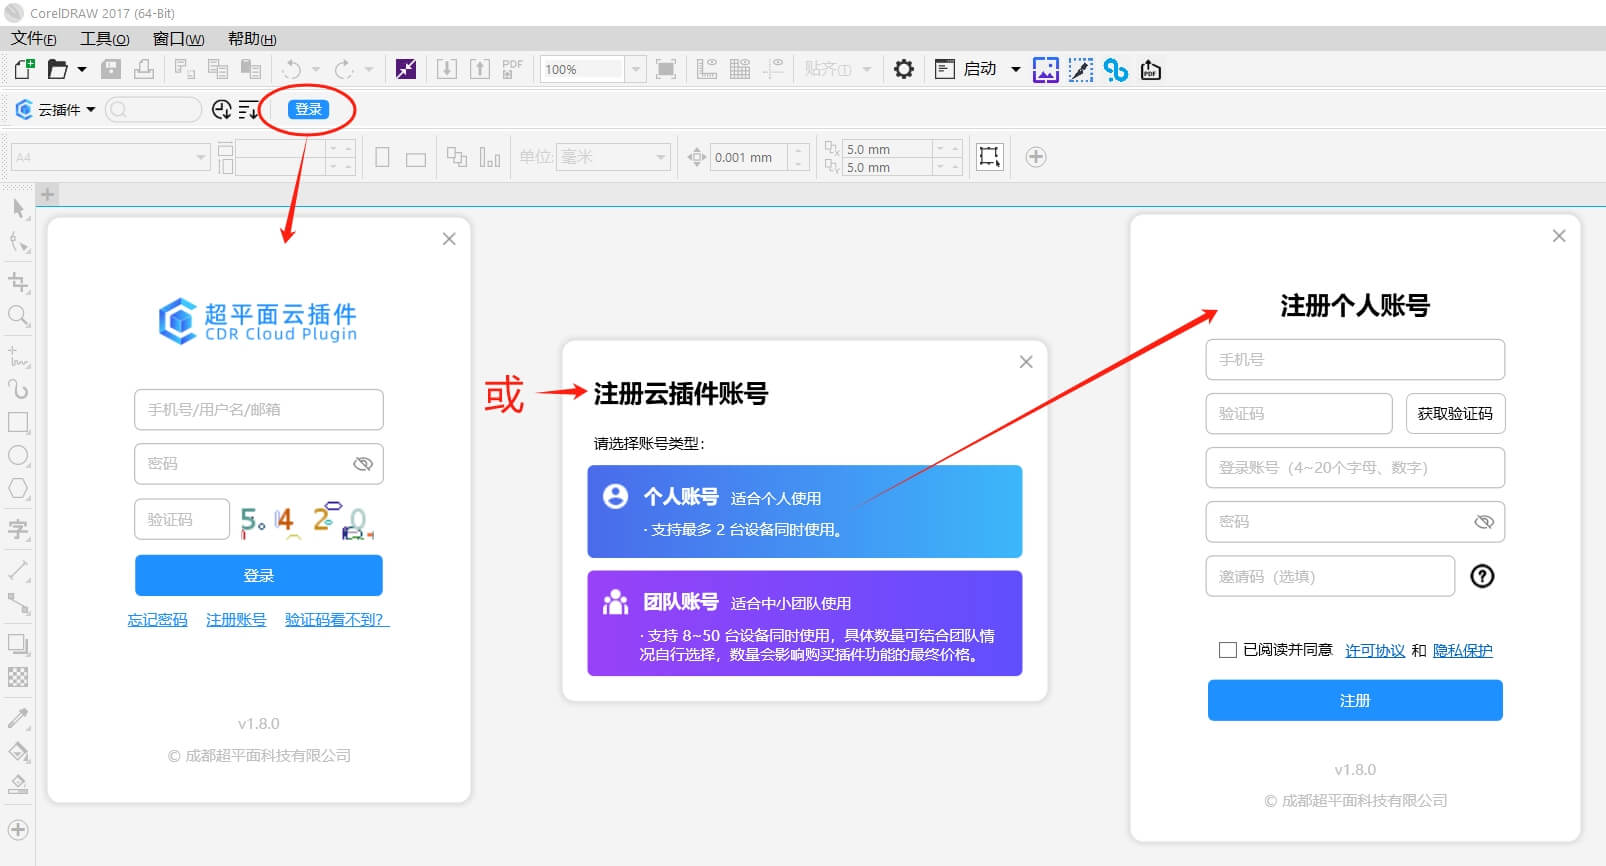Click the Publish to PDF icon
This screenshot has width=1606, height=866.
pyautogui.click(x=512, y=69)
